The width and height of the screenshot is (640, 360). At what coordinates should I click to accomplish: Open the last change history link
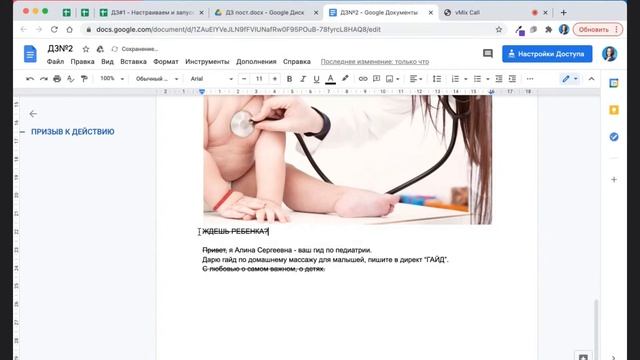click(x=375, y=62)
